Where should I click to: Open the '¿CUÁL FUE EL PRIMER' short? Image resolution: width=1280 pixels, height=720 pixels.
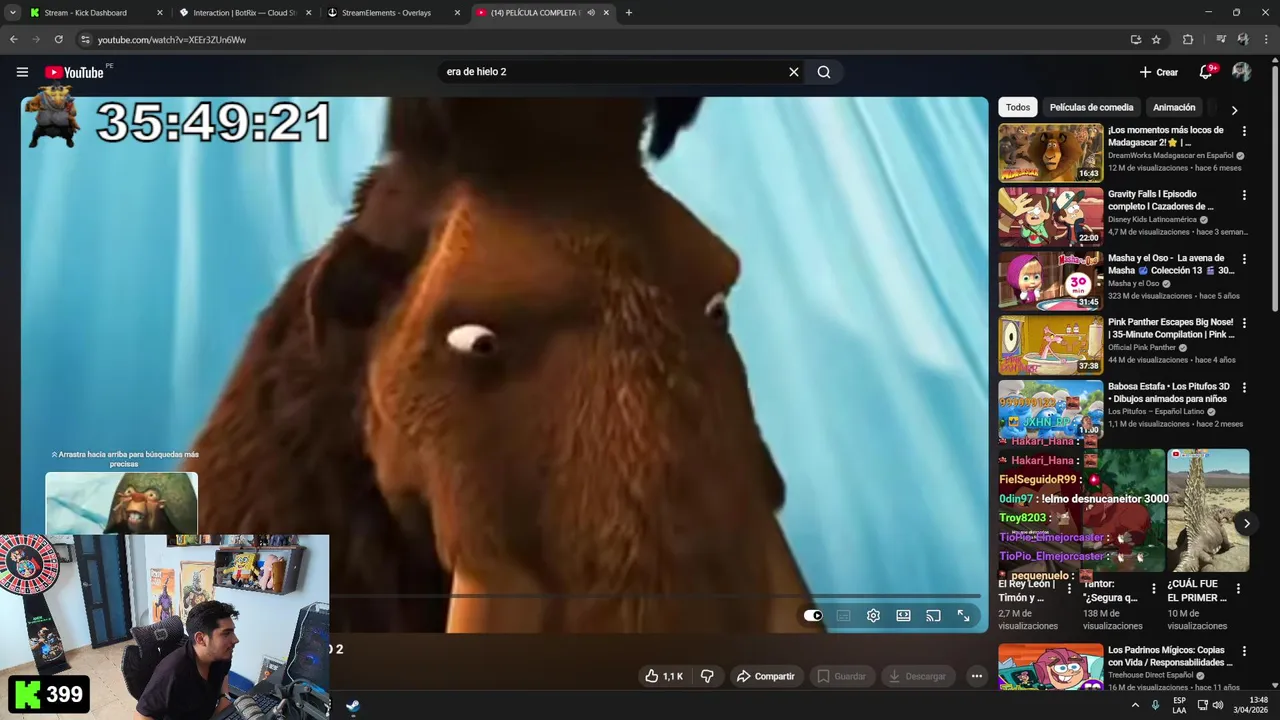point(1208,510)
